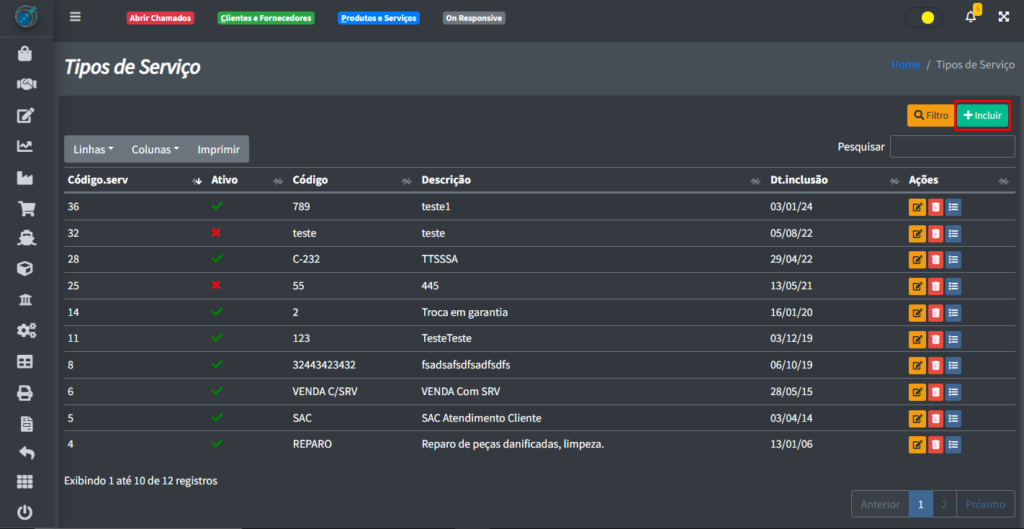Viewport: 1024px width, 529px height.
Task: Expand the Linhas dropdown
Action: tap(93, 149)
